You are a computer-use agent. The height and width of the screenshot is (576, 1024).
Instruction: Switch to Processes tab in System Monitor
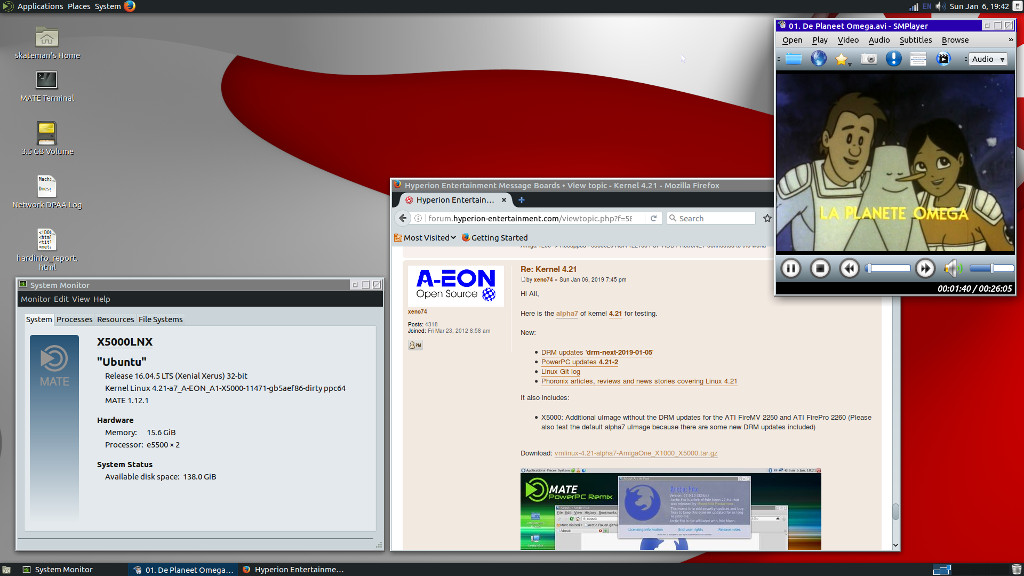click(x=74, y=319)
